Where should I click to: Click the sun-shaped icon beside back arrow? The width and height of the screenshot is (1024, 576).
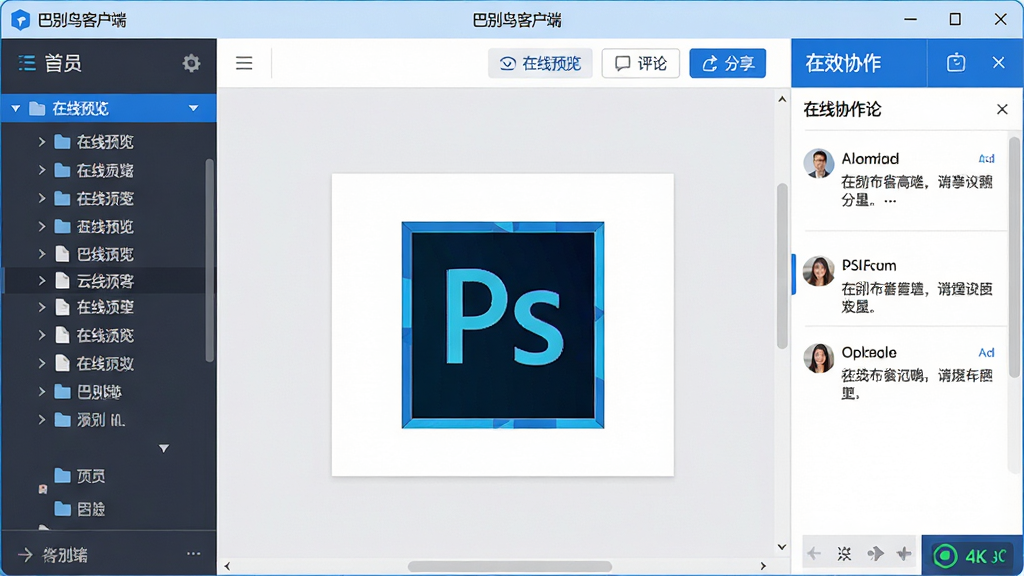click(x=844, y=554)
